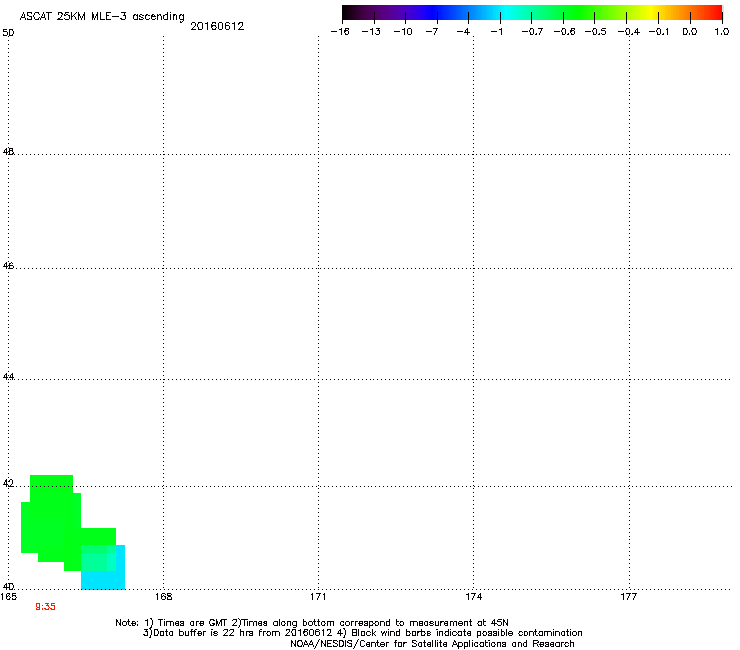The image size is (740, 650).
Task: Click the -1 colorbar label
Action: coord(496,32)
